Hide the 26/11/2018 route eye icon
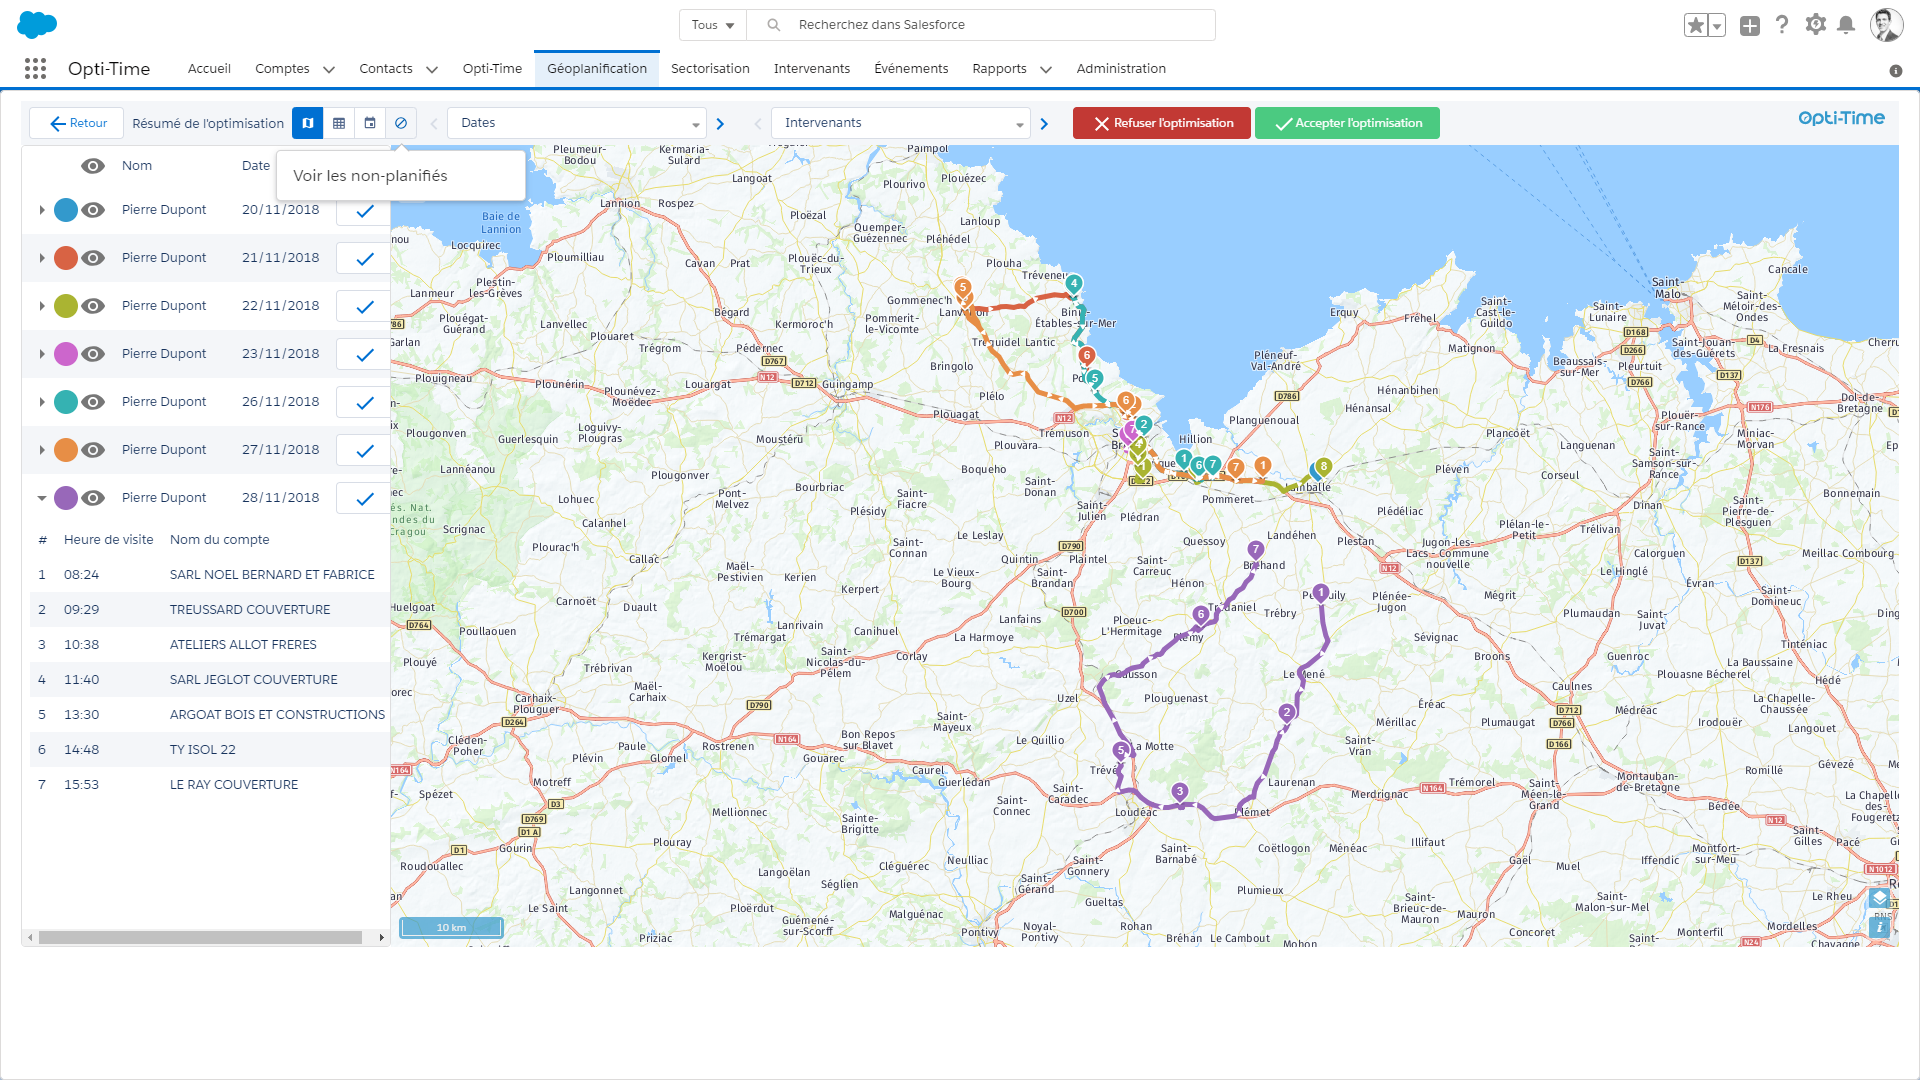This screenshot has height=1080, width=1920. pos(93,402)
